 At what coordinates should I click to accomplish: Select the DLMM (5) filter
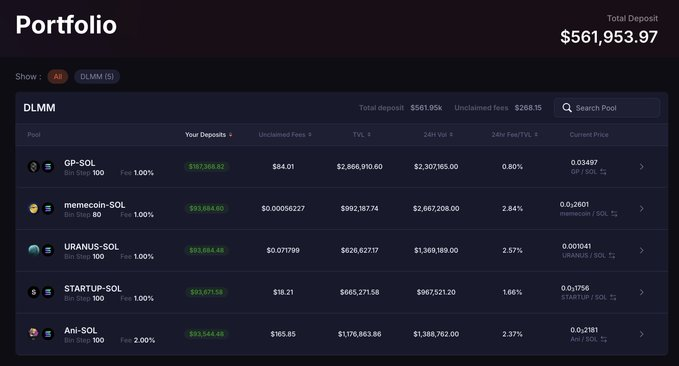pyautogui.click(x=97, y=77)
